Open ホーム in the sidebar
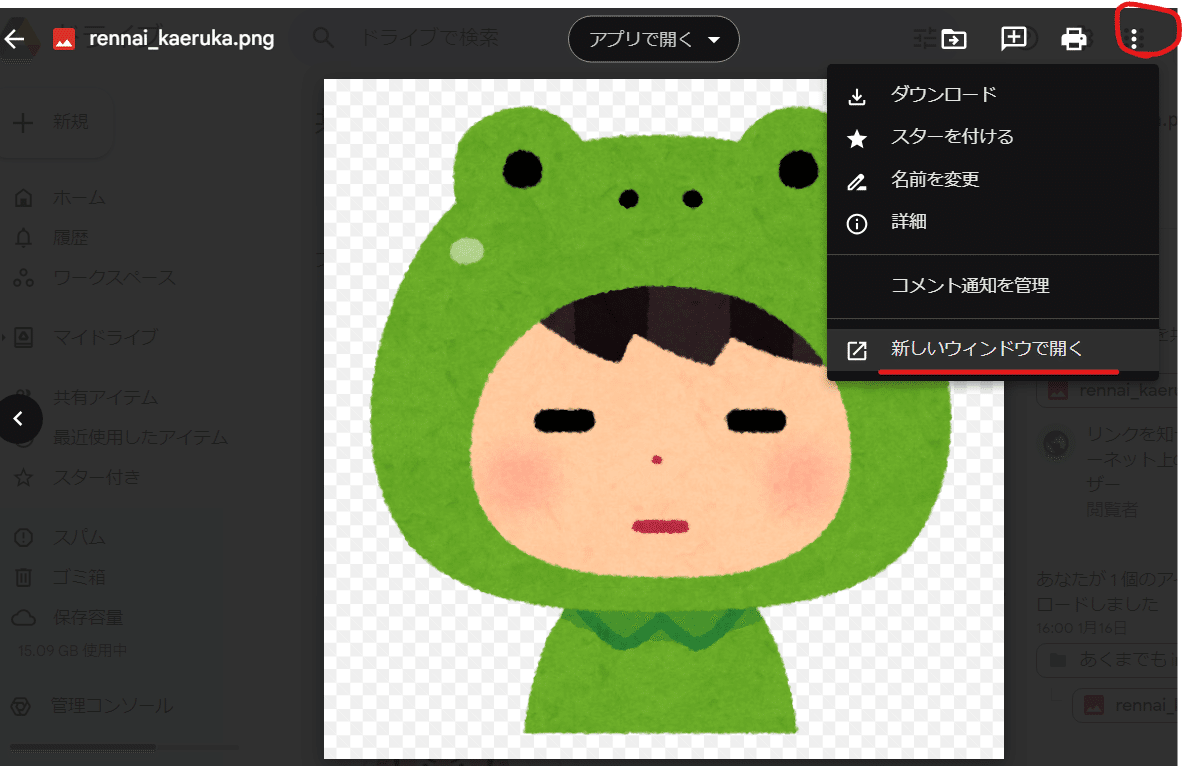 tap(79, 198)
